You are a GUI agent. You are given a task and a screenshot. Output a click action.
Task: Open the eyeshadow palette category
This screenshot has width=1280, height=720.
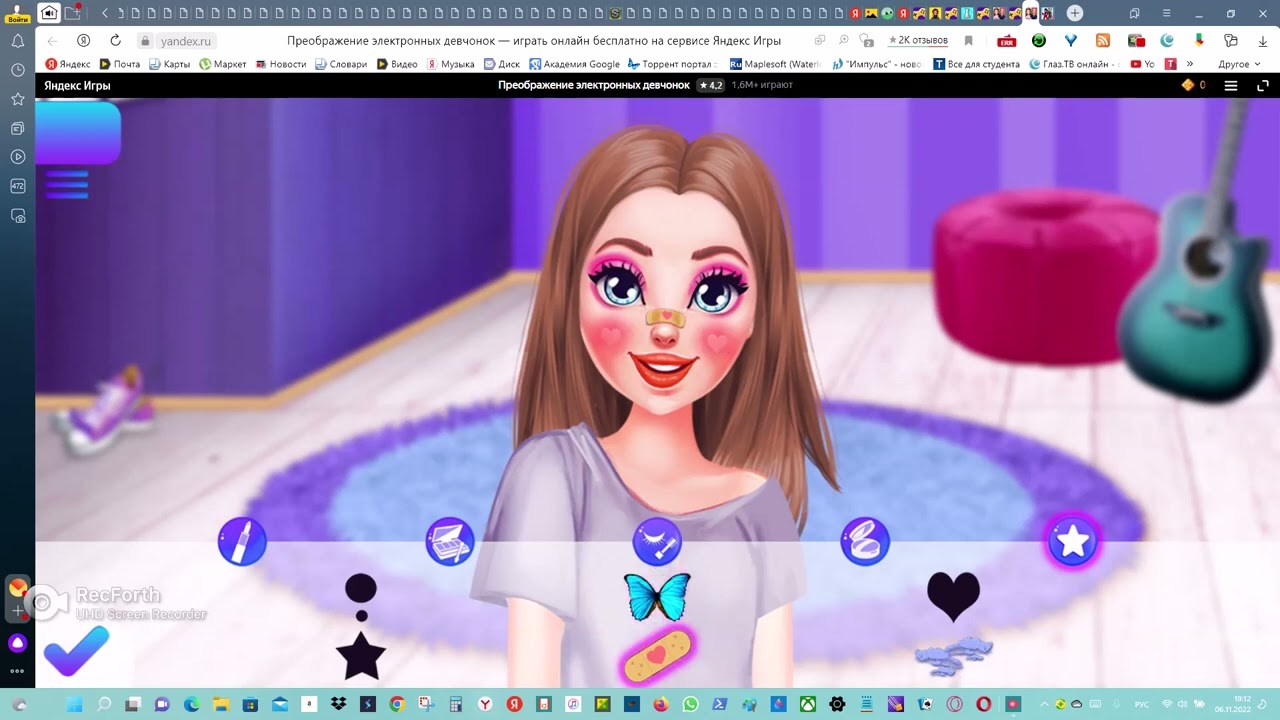450,542
